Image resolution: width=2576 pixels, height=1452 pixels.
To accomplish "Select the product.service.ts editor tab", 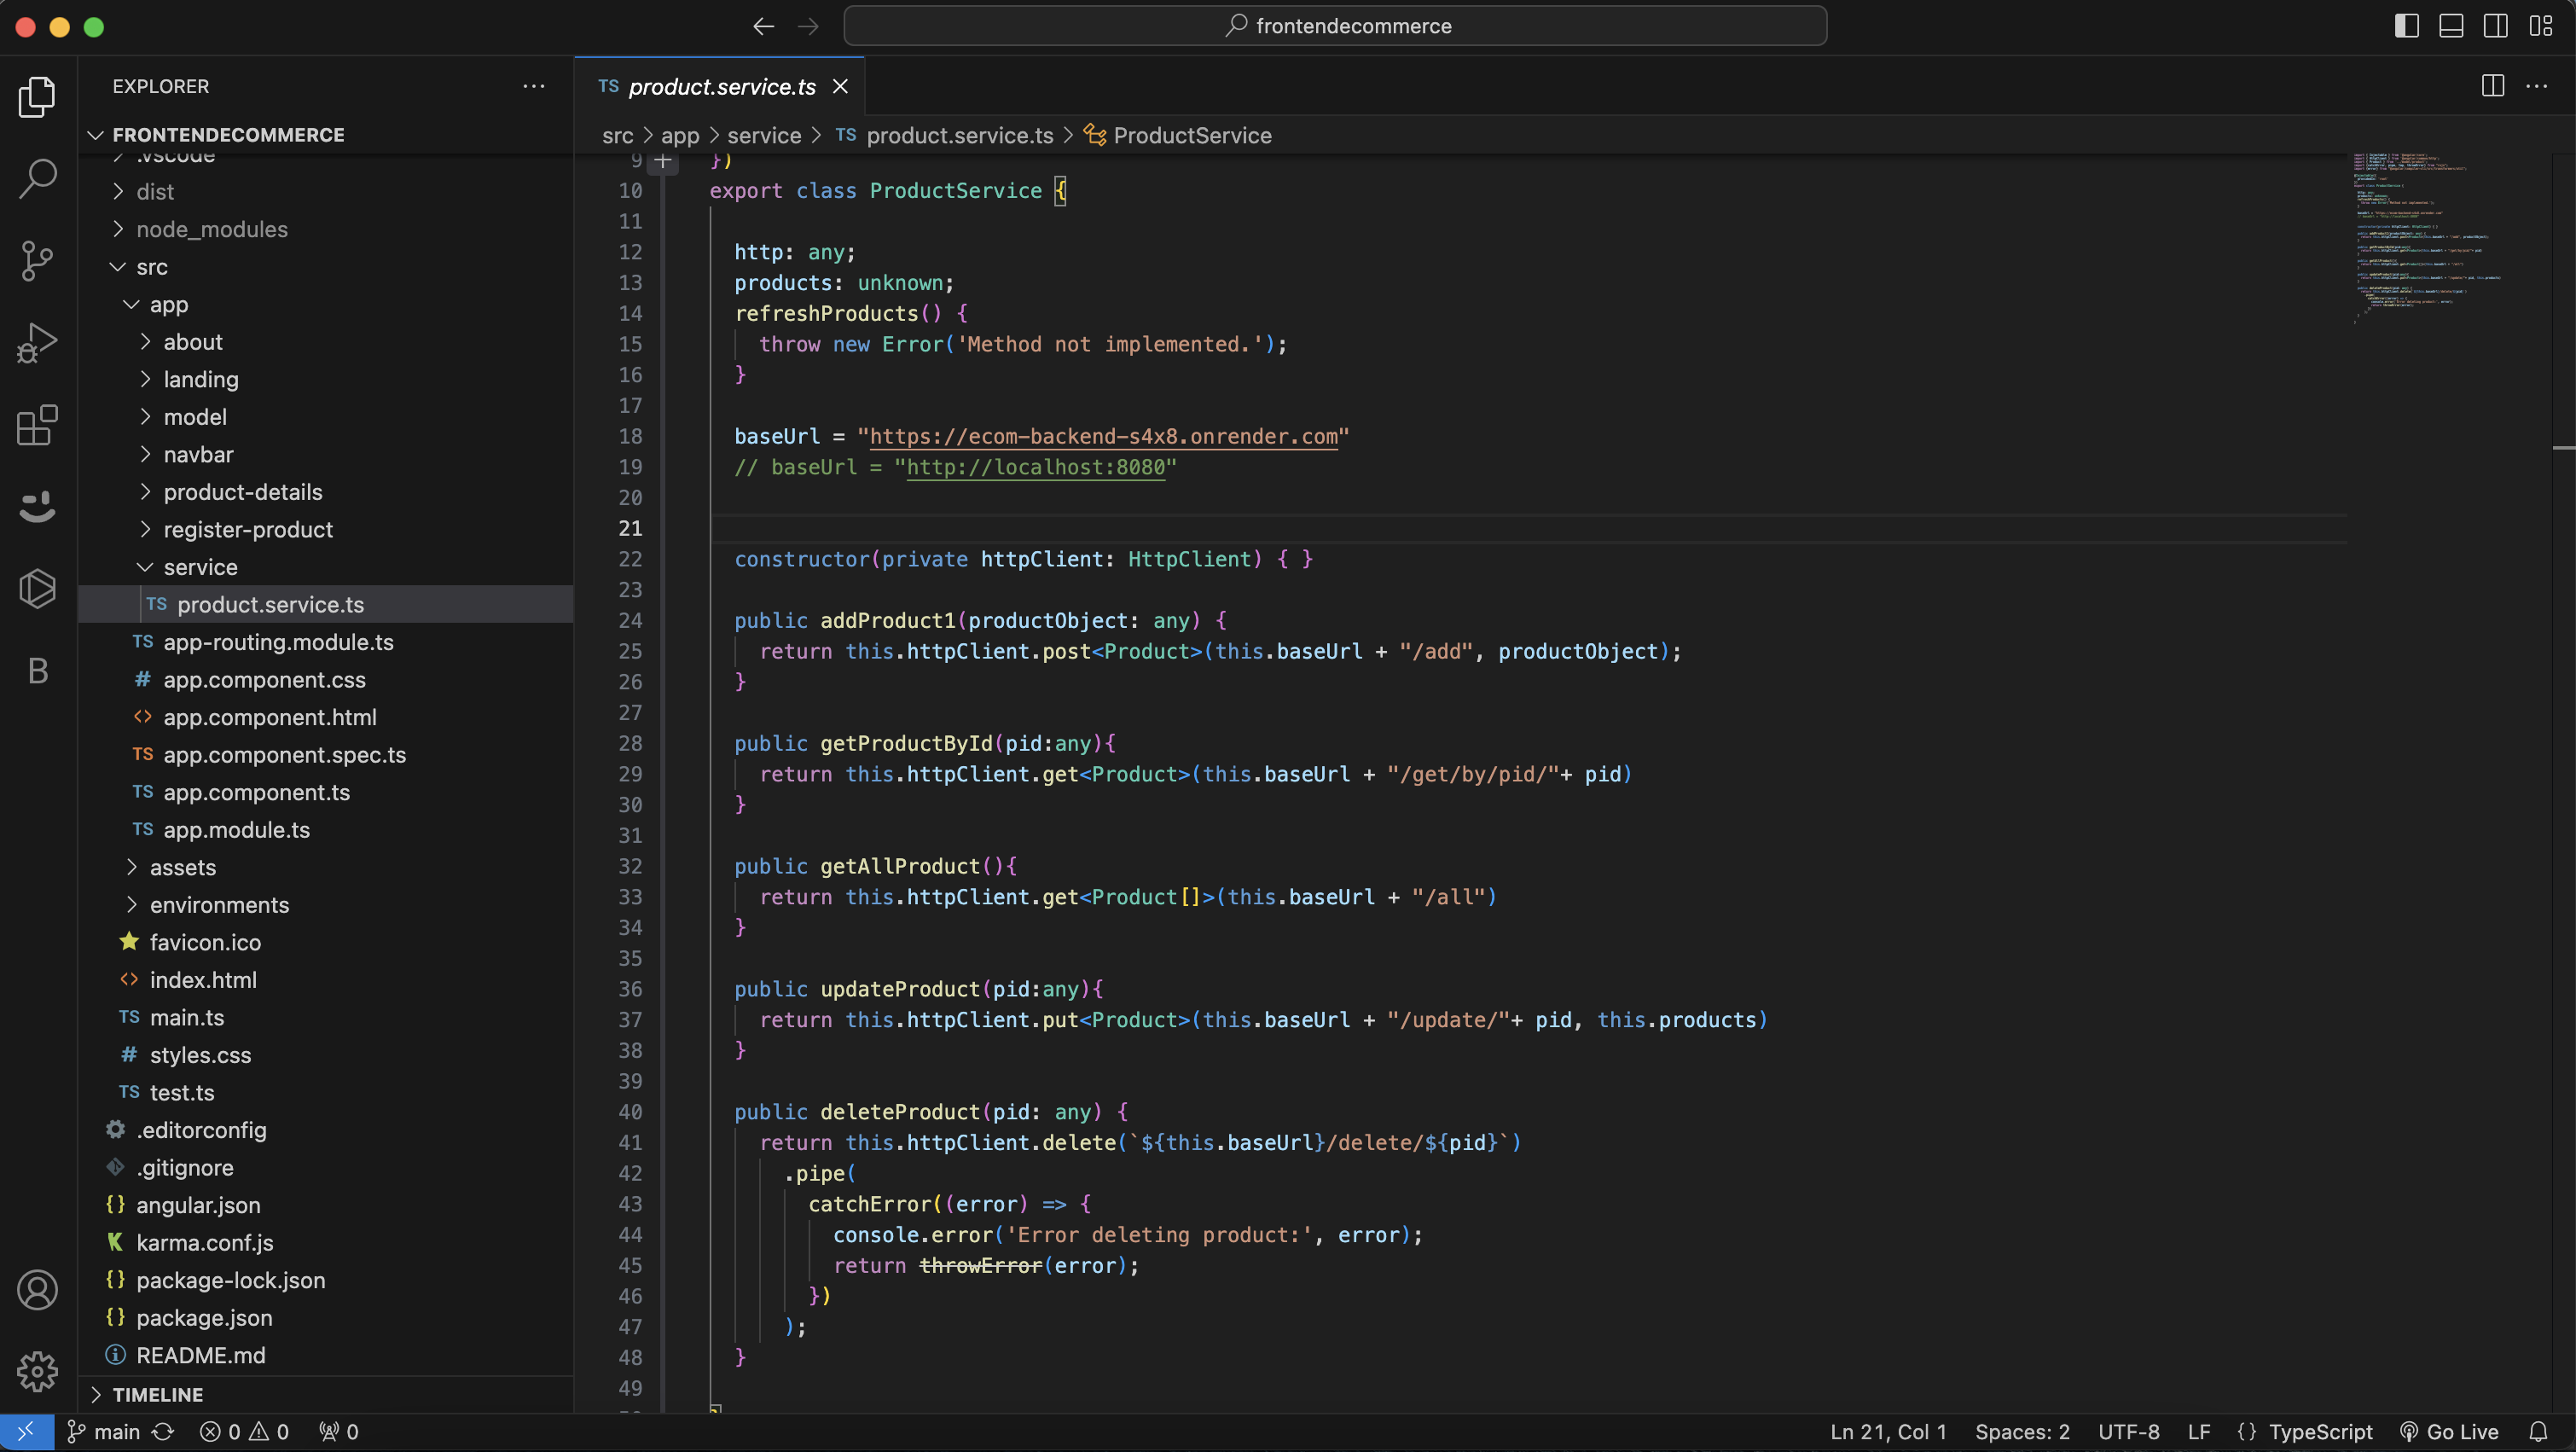I will [721, 87].
